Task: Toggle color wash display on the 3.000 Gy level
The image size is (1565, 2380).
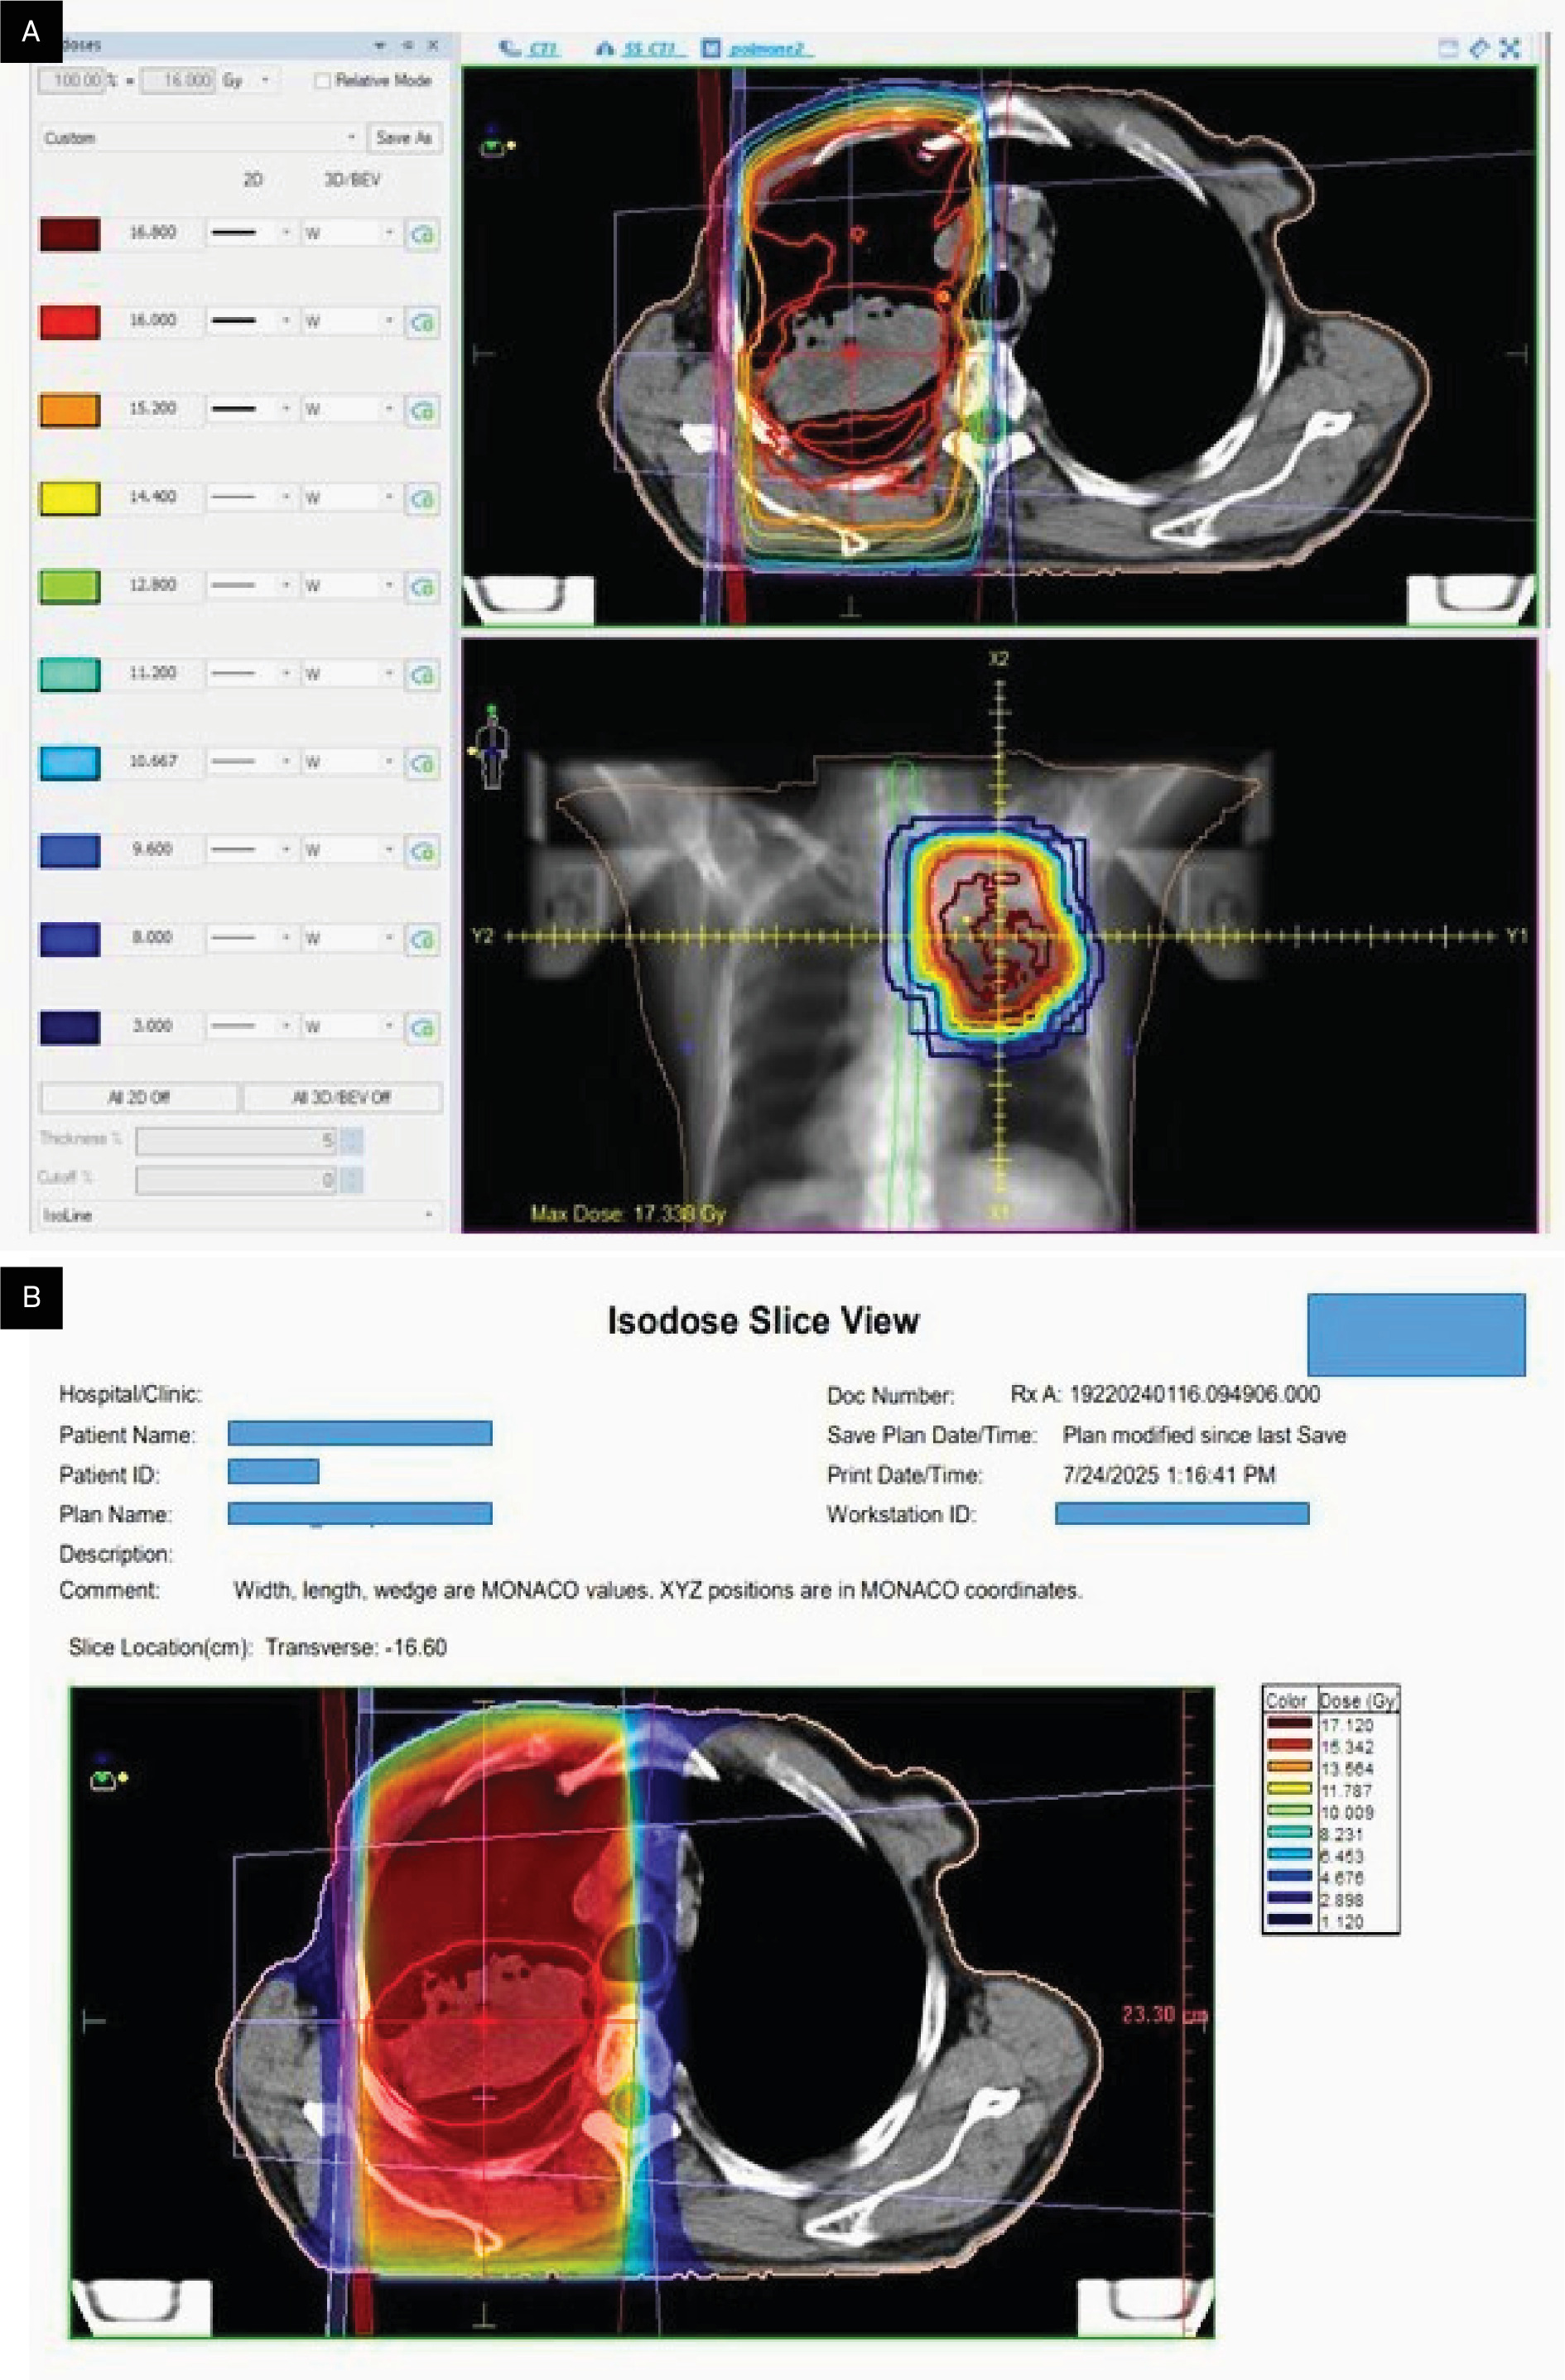Action: [x=423, y=1026]
